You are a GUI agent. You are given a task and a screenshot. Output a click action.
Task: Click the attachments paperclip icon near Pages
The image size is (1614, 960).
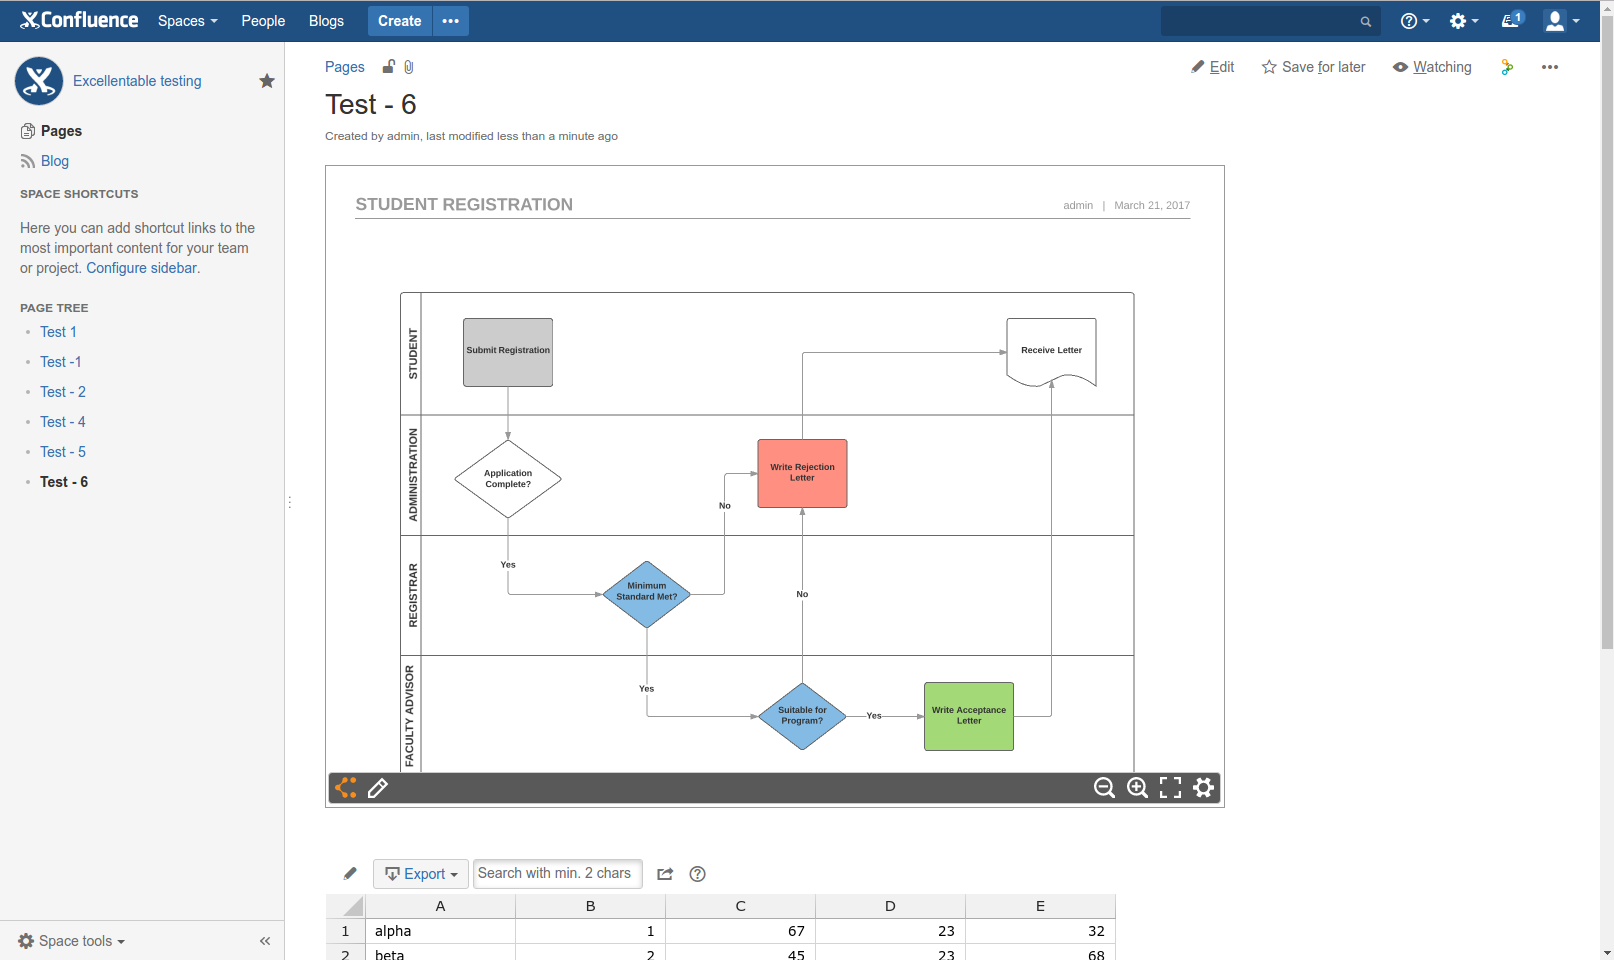coord(408,66)
